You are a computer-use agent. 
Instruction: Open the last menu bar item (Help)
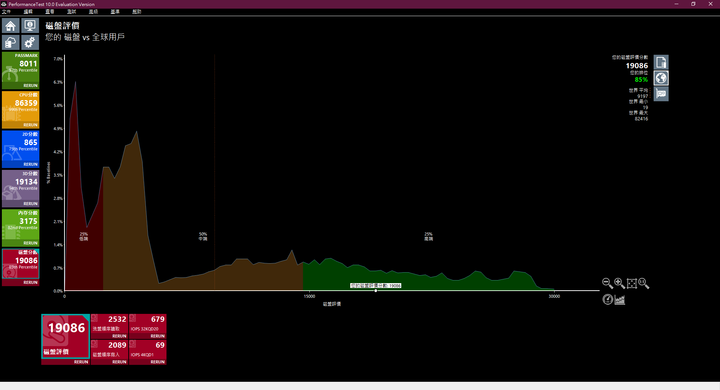(137, 11)
